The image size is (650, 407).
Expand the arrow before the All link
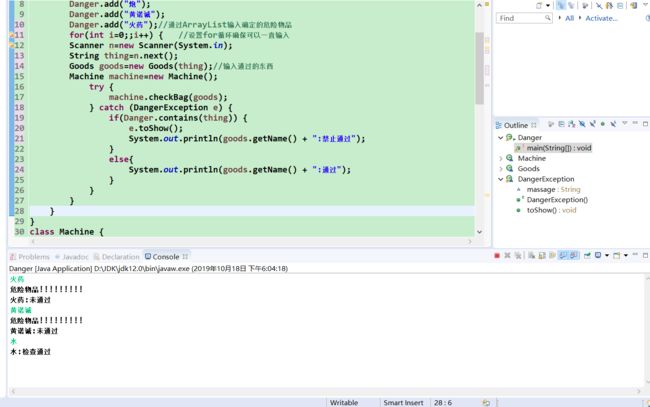(560, 18)
